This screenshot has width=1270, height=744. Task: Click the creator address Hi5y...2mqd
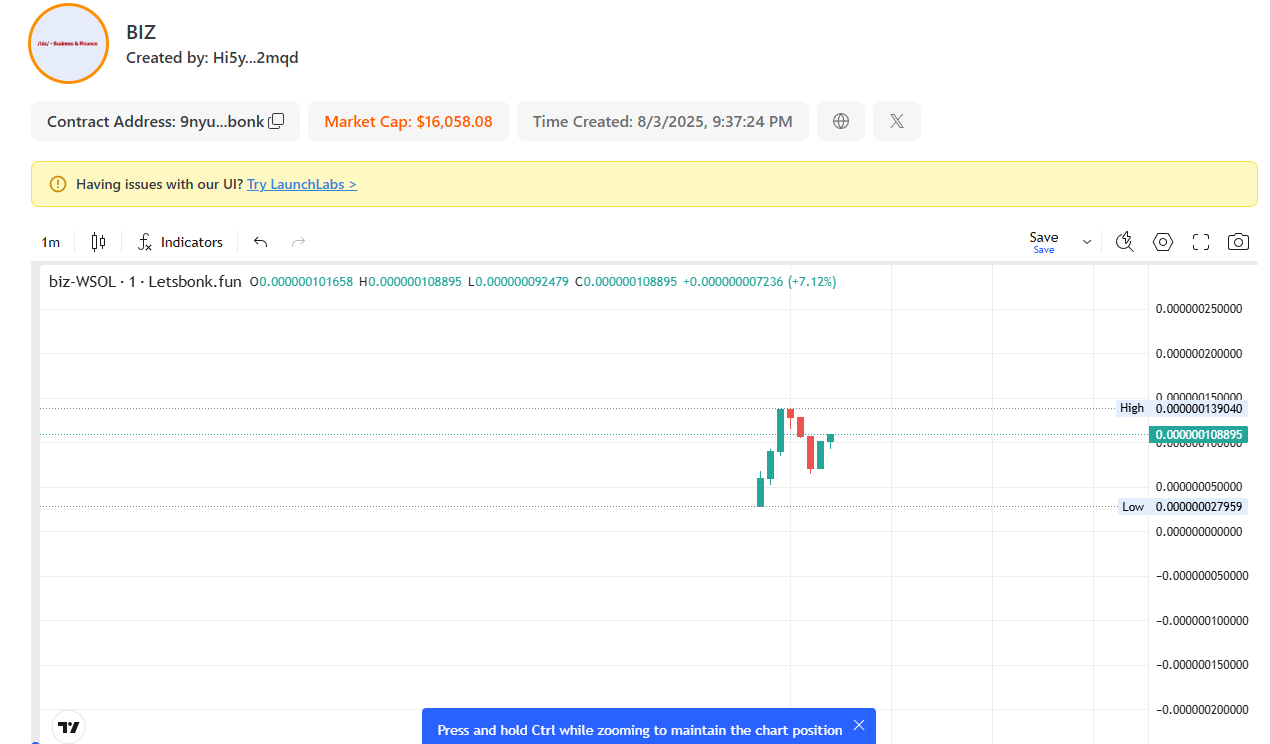[x=256, y=58]
